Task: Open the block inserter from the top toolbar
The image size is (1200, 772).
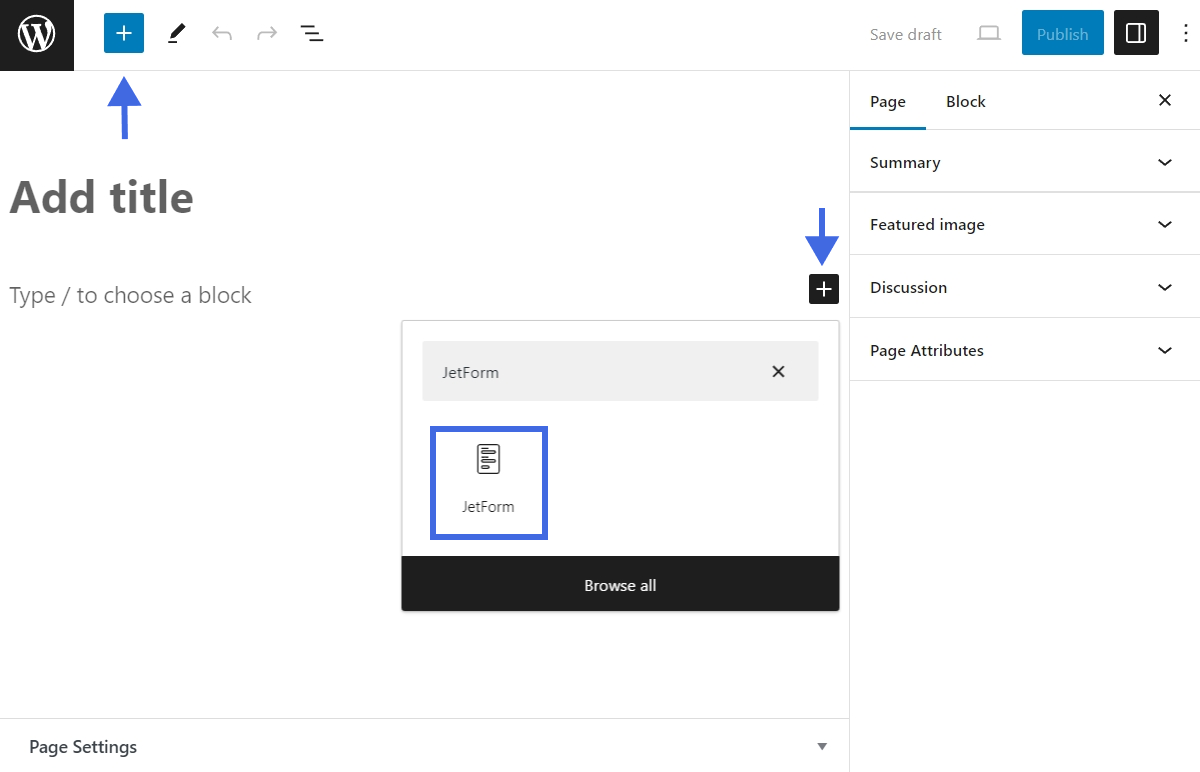Action: (x=123, y=33)
